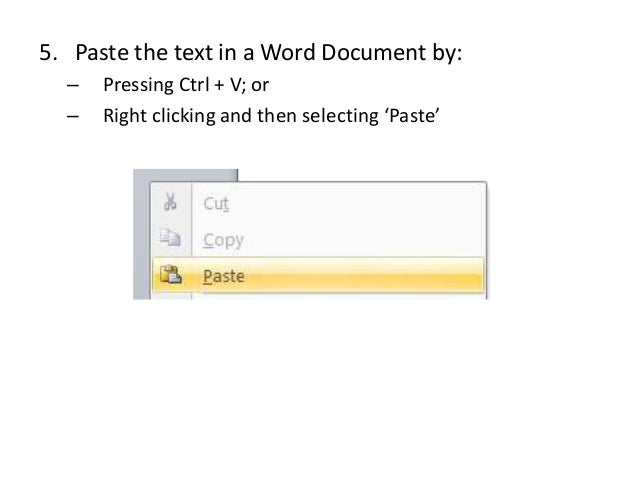The height and width of the screenshot is (479, 638).
Task: Click the words 'Word Document' in the heading
Action: click(343, 52)
